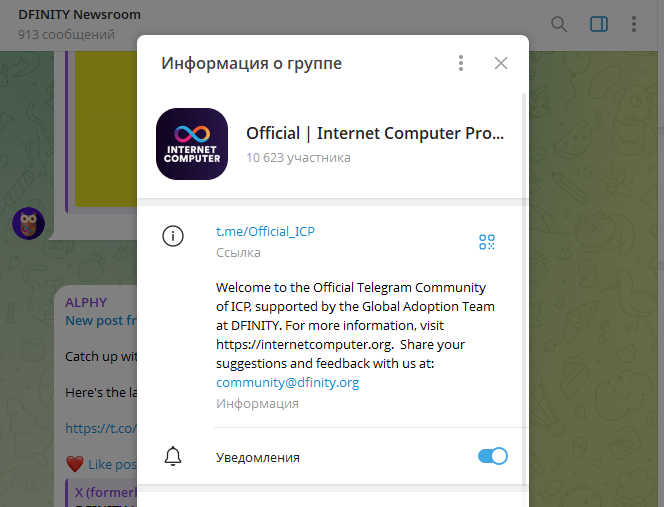Click the 'New post fr' link in ALPHY message
This screenshot has width=664, height=507.
[x=101, y=321]
